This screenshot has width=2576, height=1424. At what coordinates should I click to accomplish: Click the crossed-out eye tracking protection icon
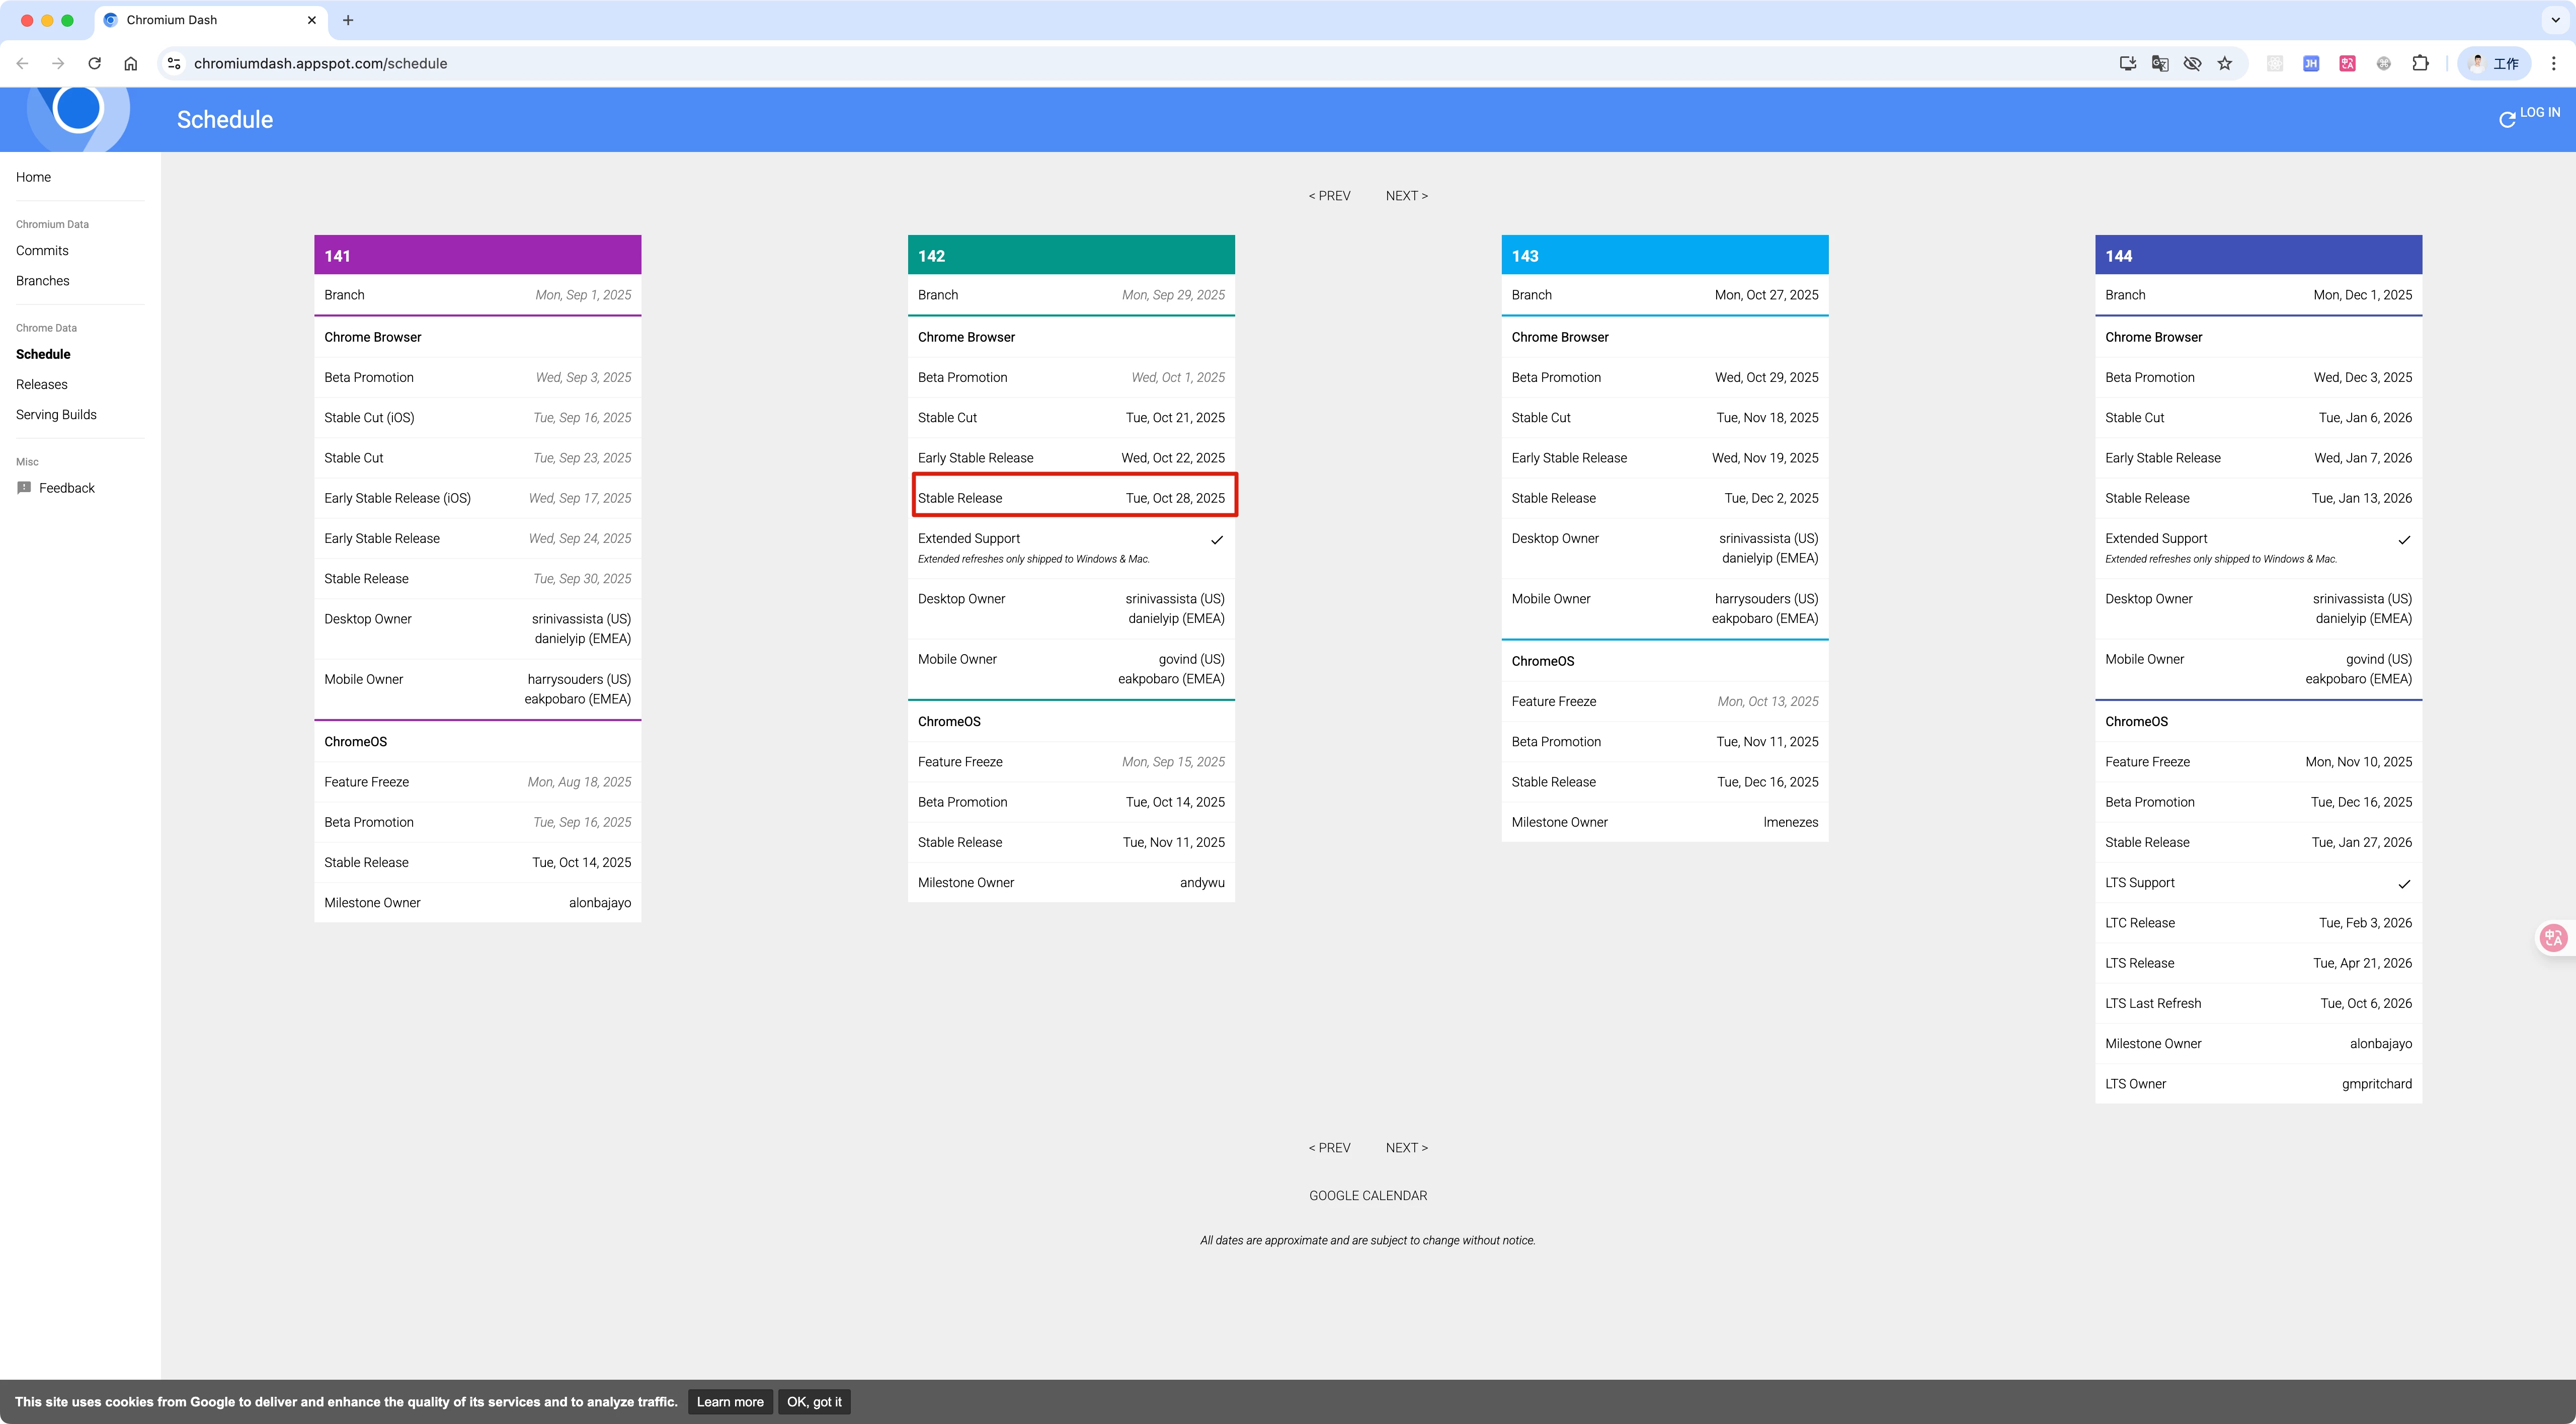[x=2192, y=63]
